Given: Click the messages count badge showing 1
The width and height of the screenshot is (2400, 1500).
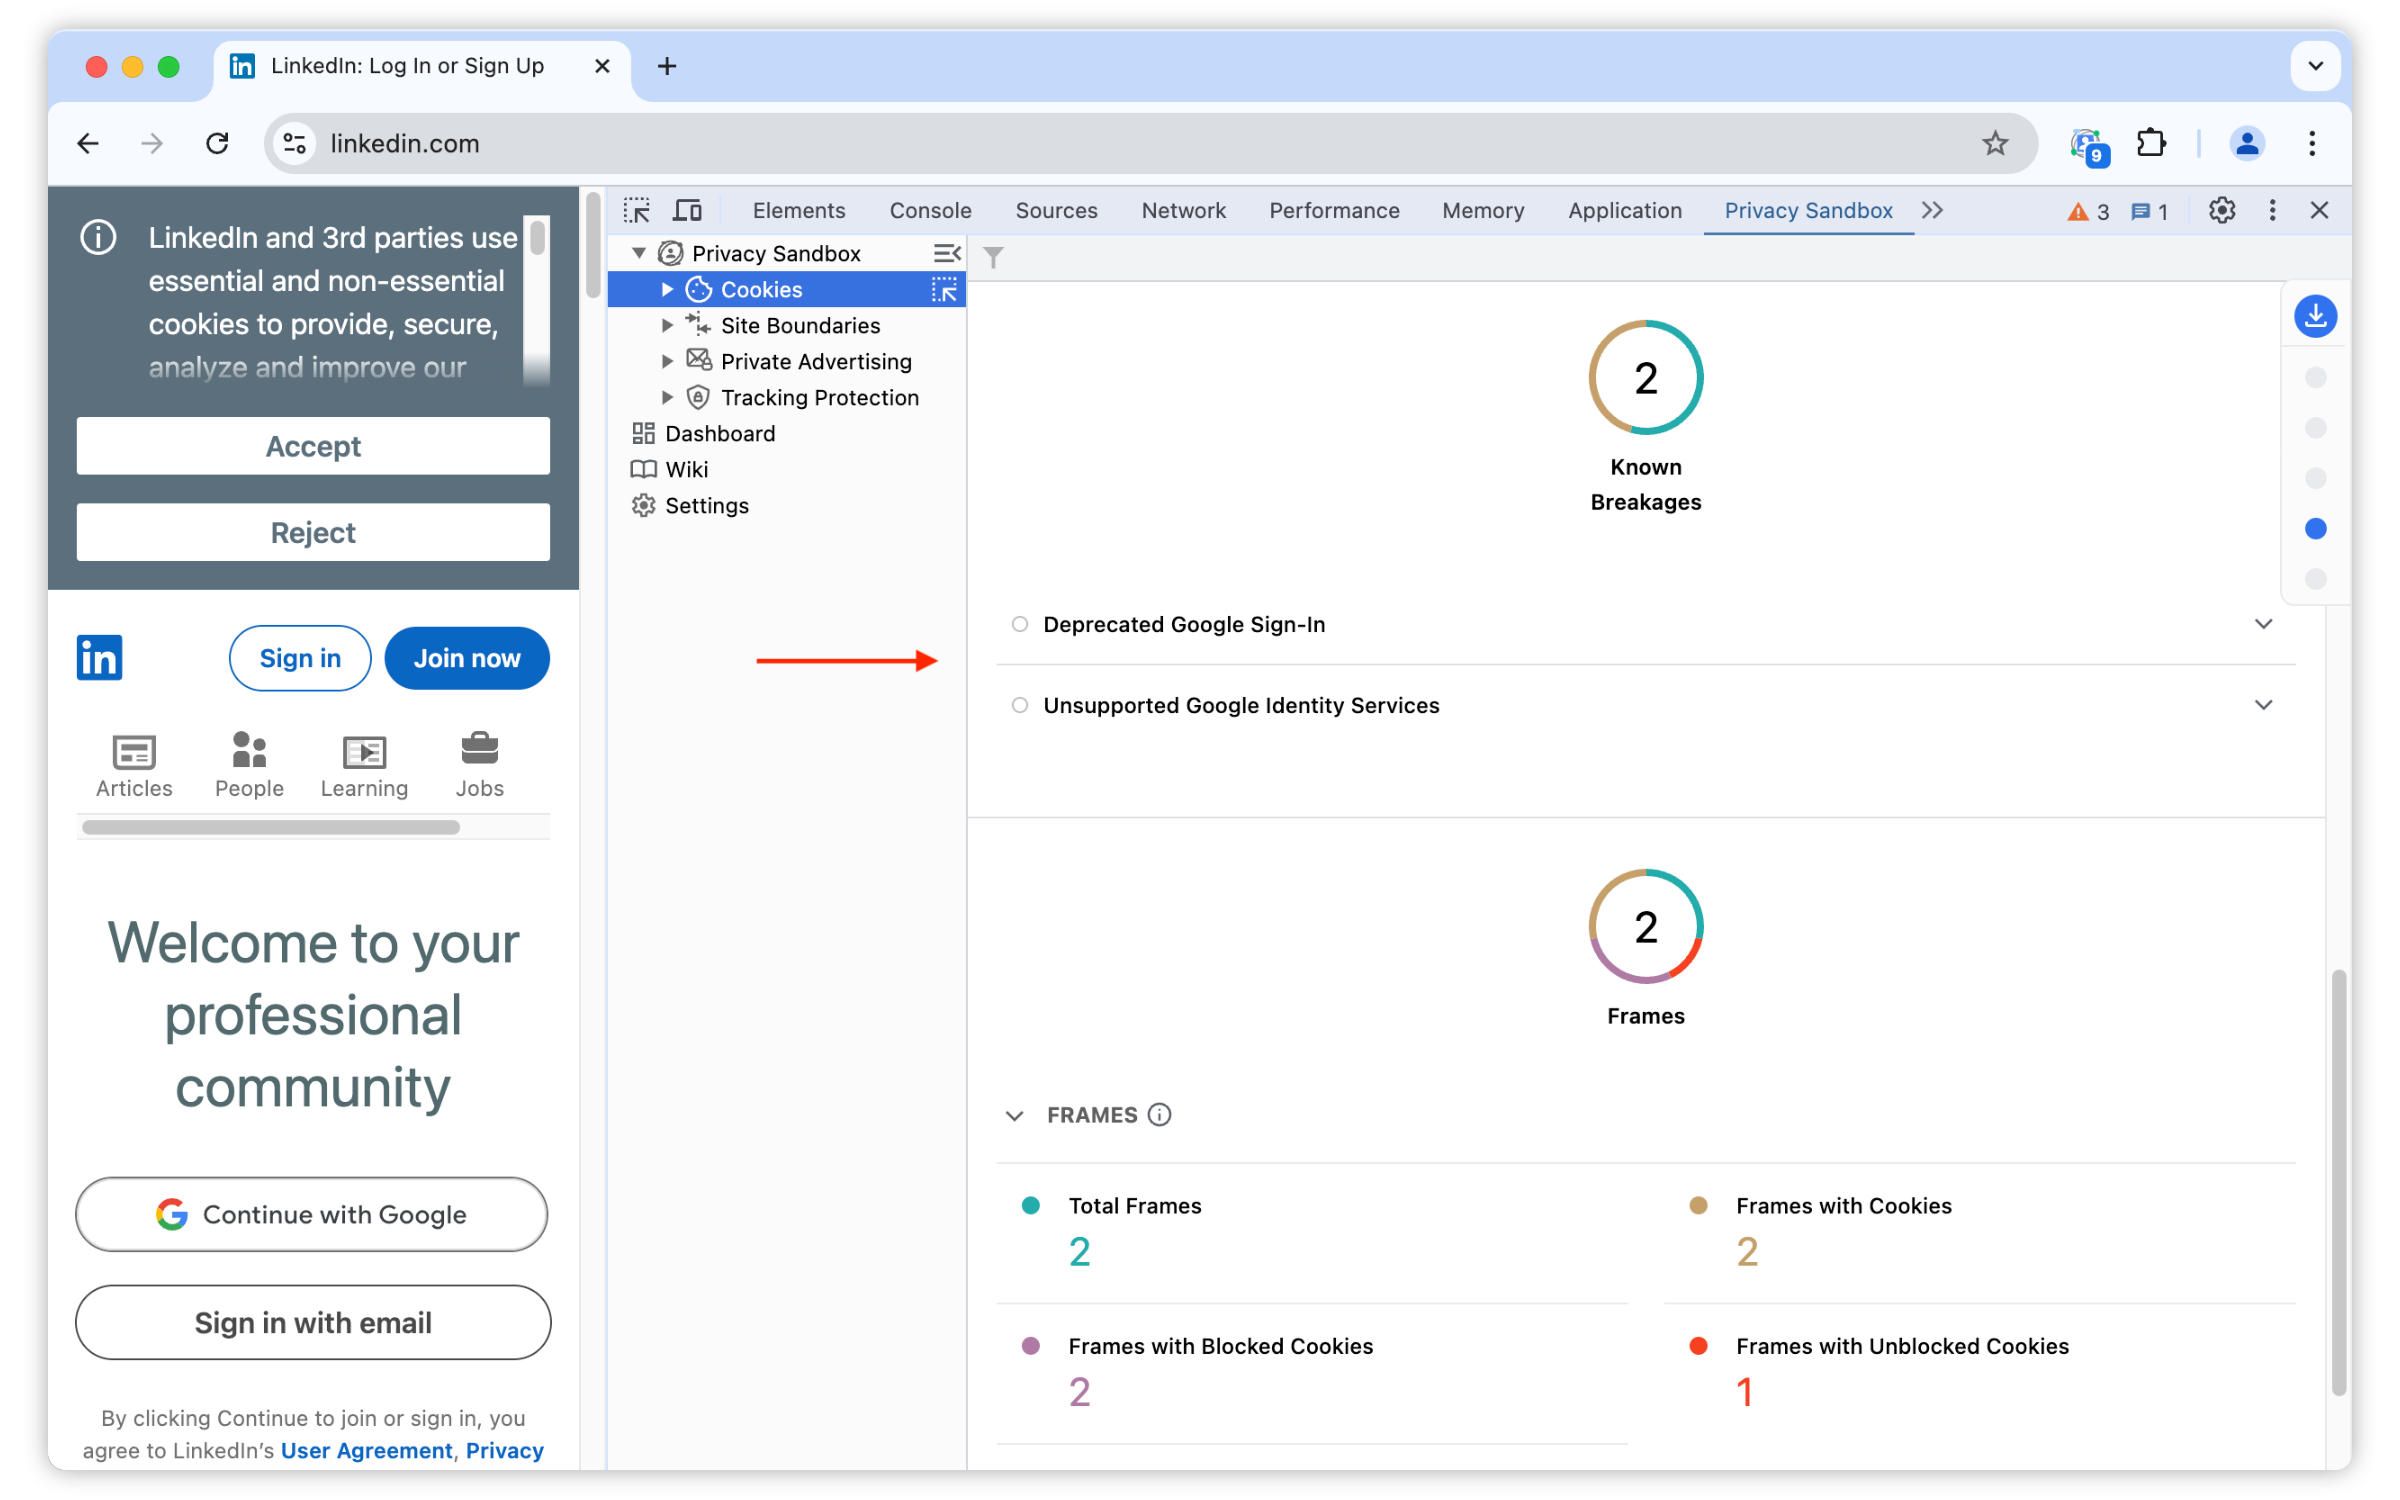Looking at the screenshot, I should coord(2149,211).
